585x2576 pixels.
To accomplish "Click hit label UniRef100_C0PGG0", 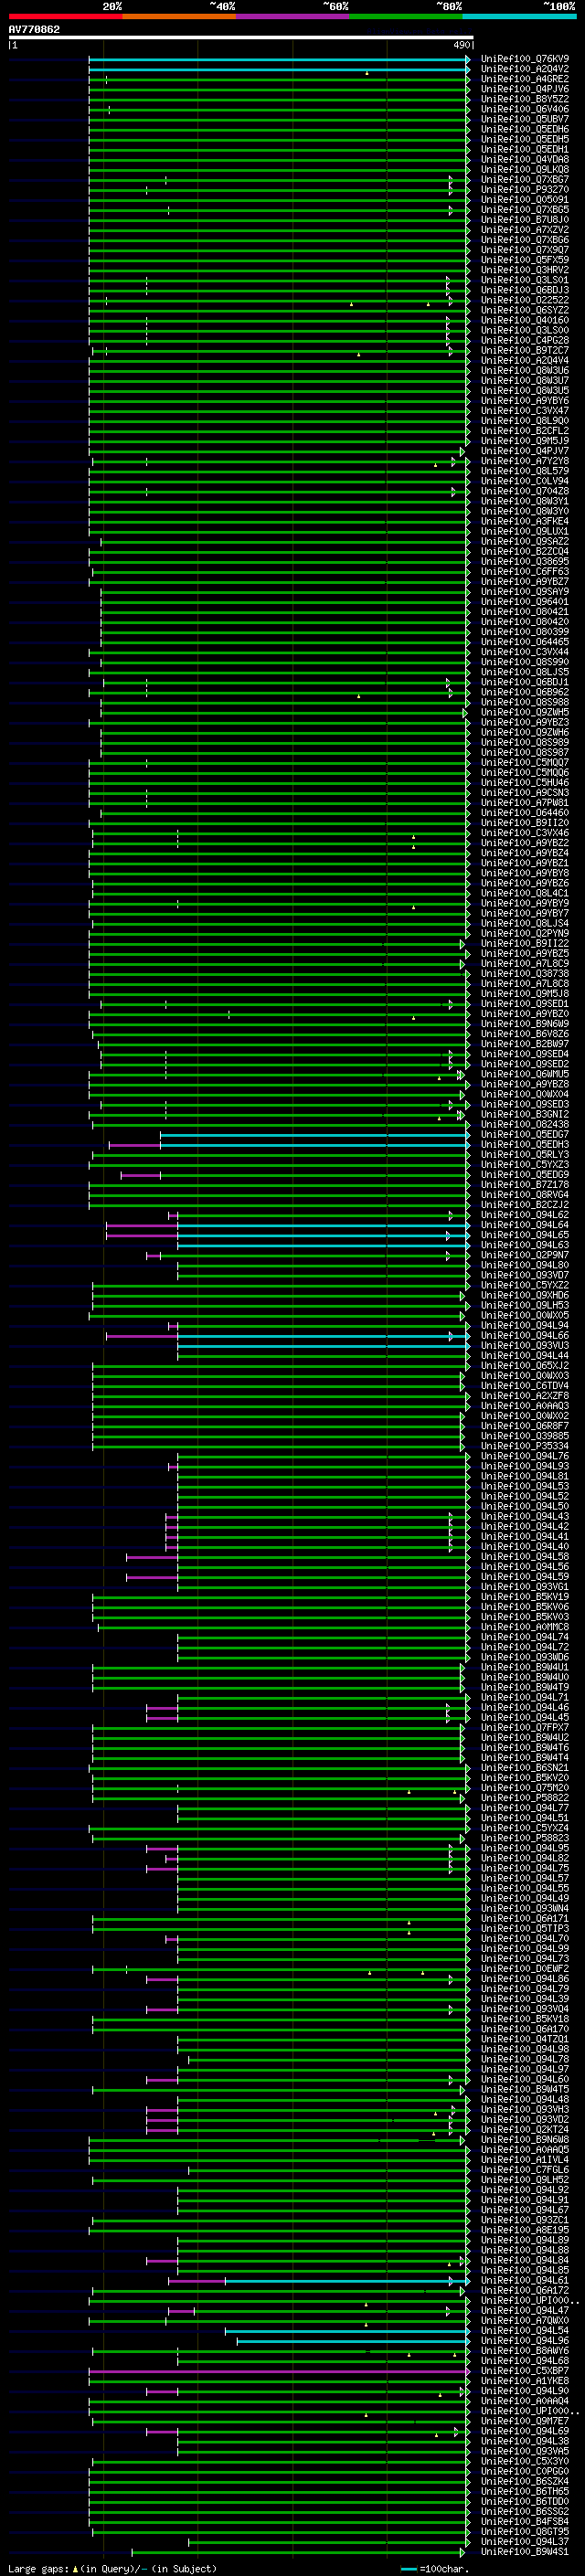I will tap(525, 2471).
